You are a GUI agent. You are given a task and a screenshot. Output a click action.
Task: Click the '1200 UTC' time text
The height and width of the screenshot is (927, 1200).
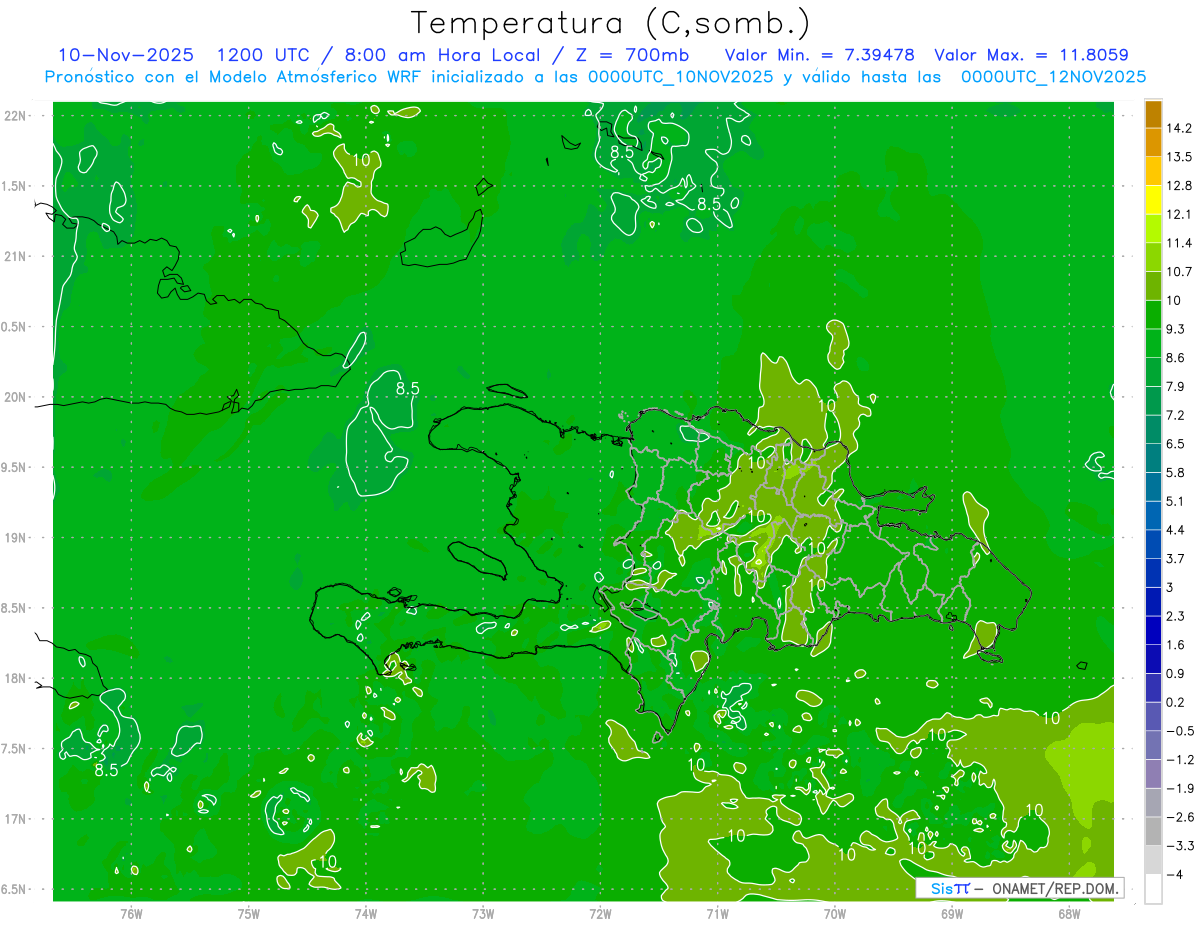[263, 55]
